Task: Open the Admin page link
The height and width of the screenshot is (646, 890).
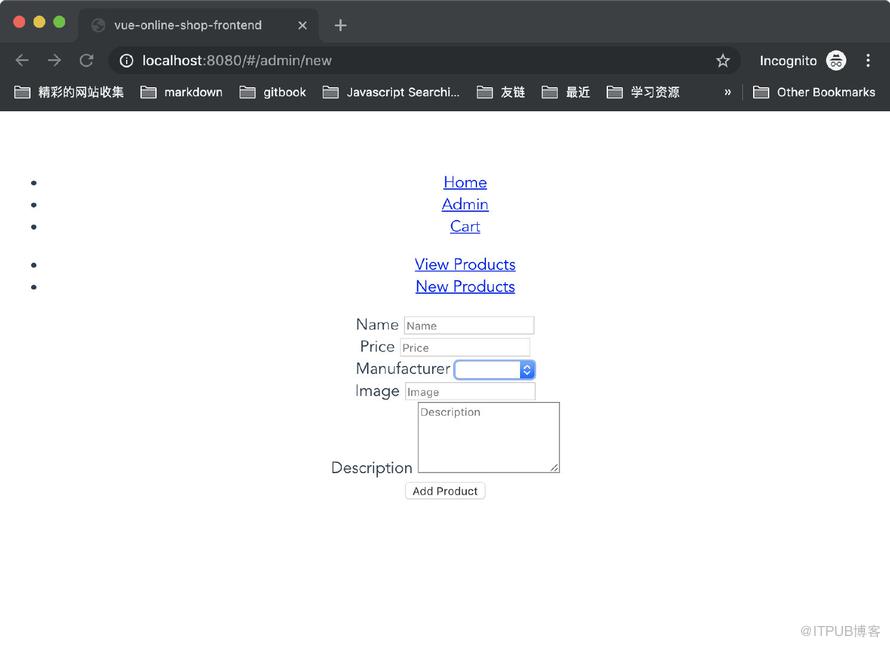Action: [465, 204]
